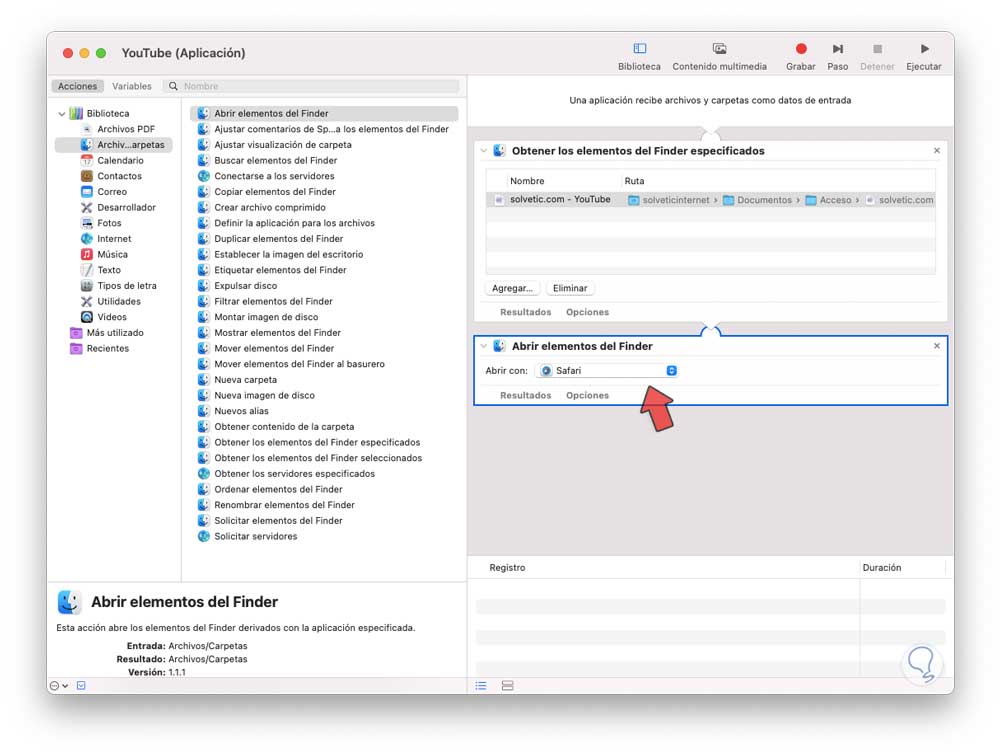This screenshot has width=1000, height=755.
Task: Click the Duración column header
Action: tap(882, 568)
